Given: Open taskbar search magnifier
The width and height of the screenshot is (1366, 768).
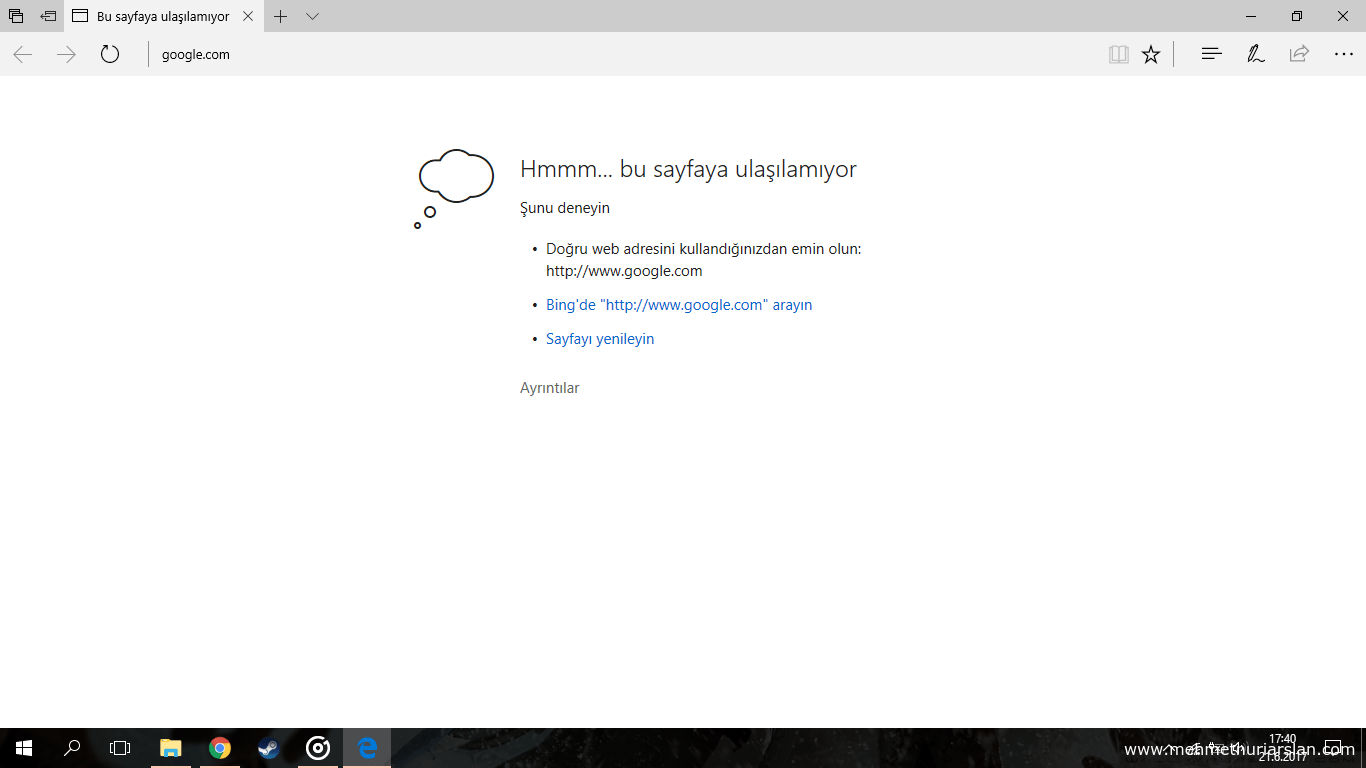Looking at the screenshot, I should click(72, 748).
